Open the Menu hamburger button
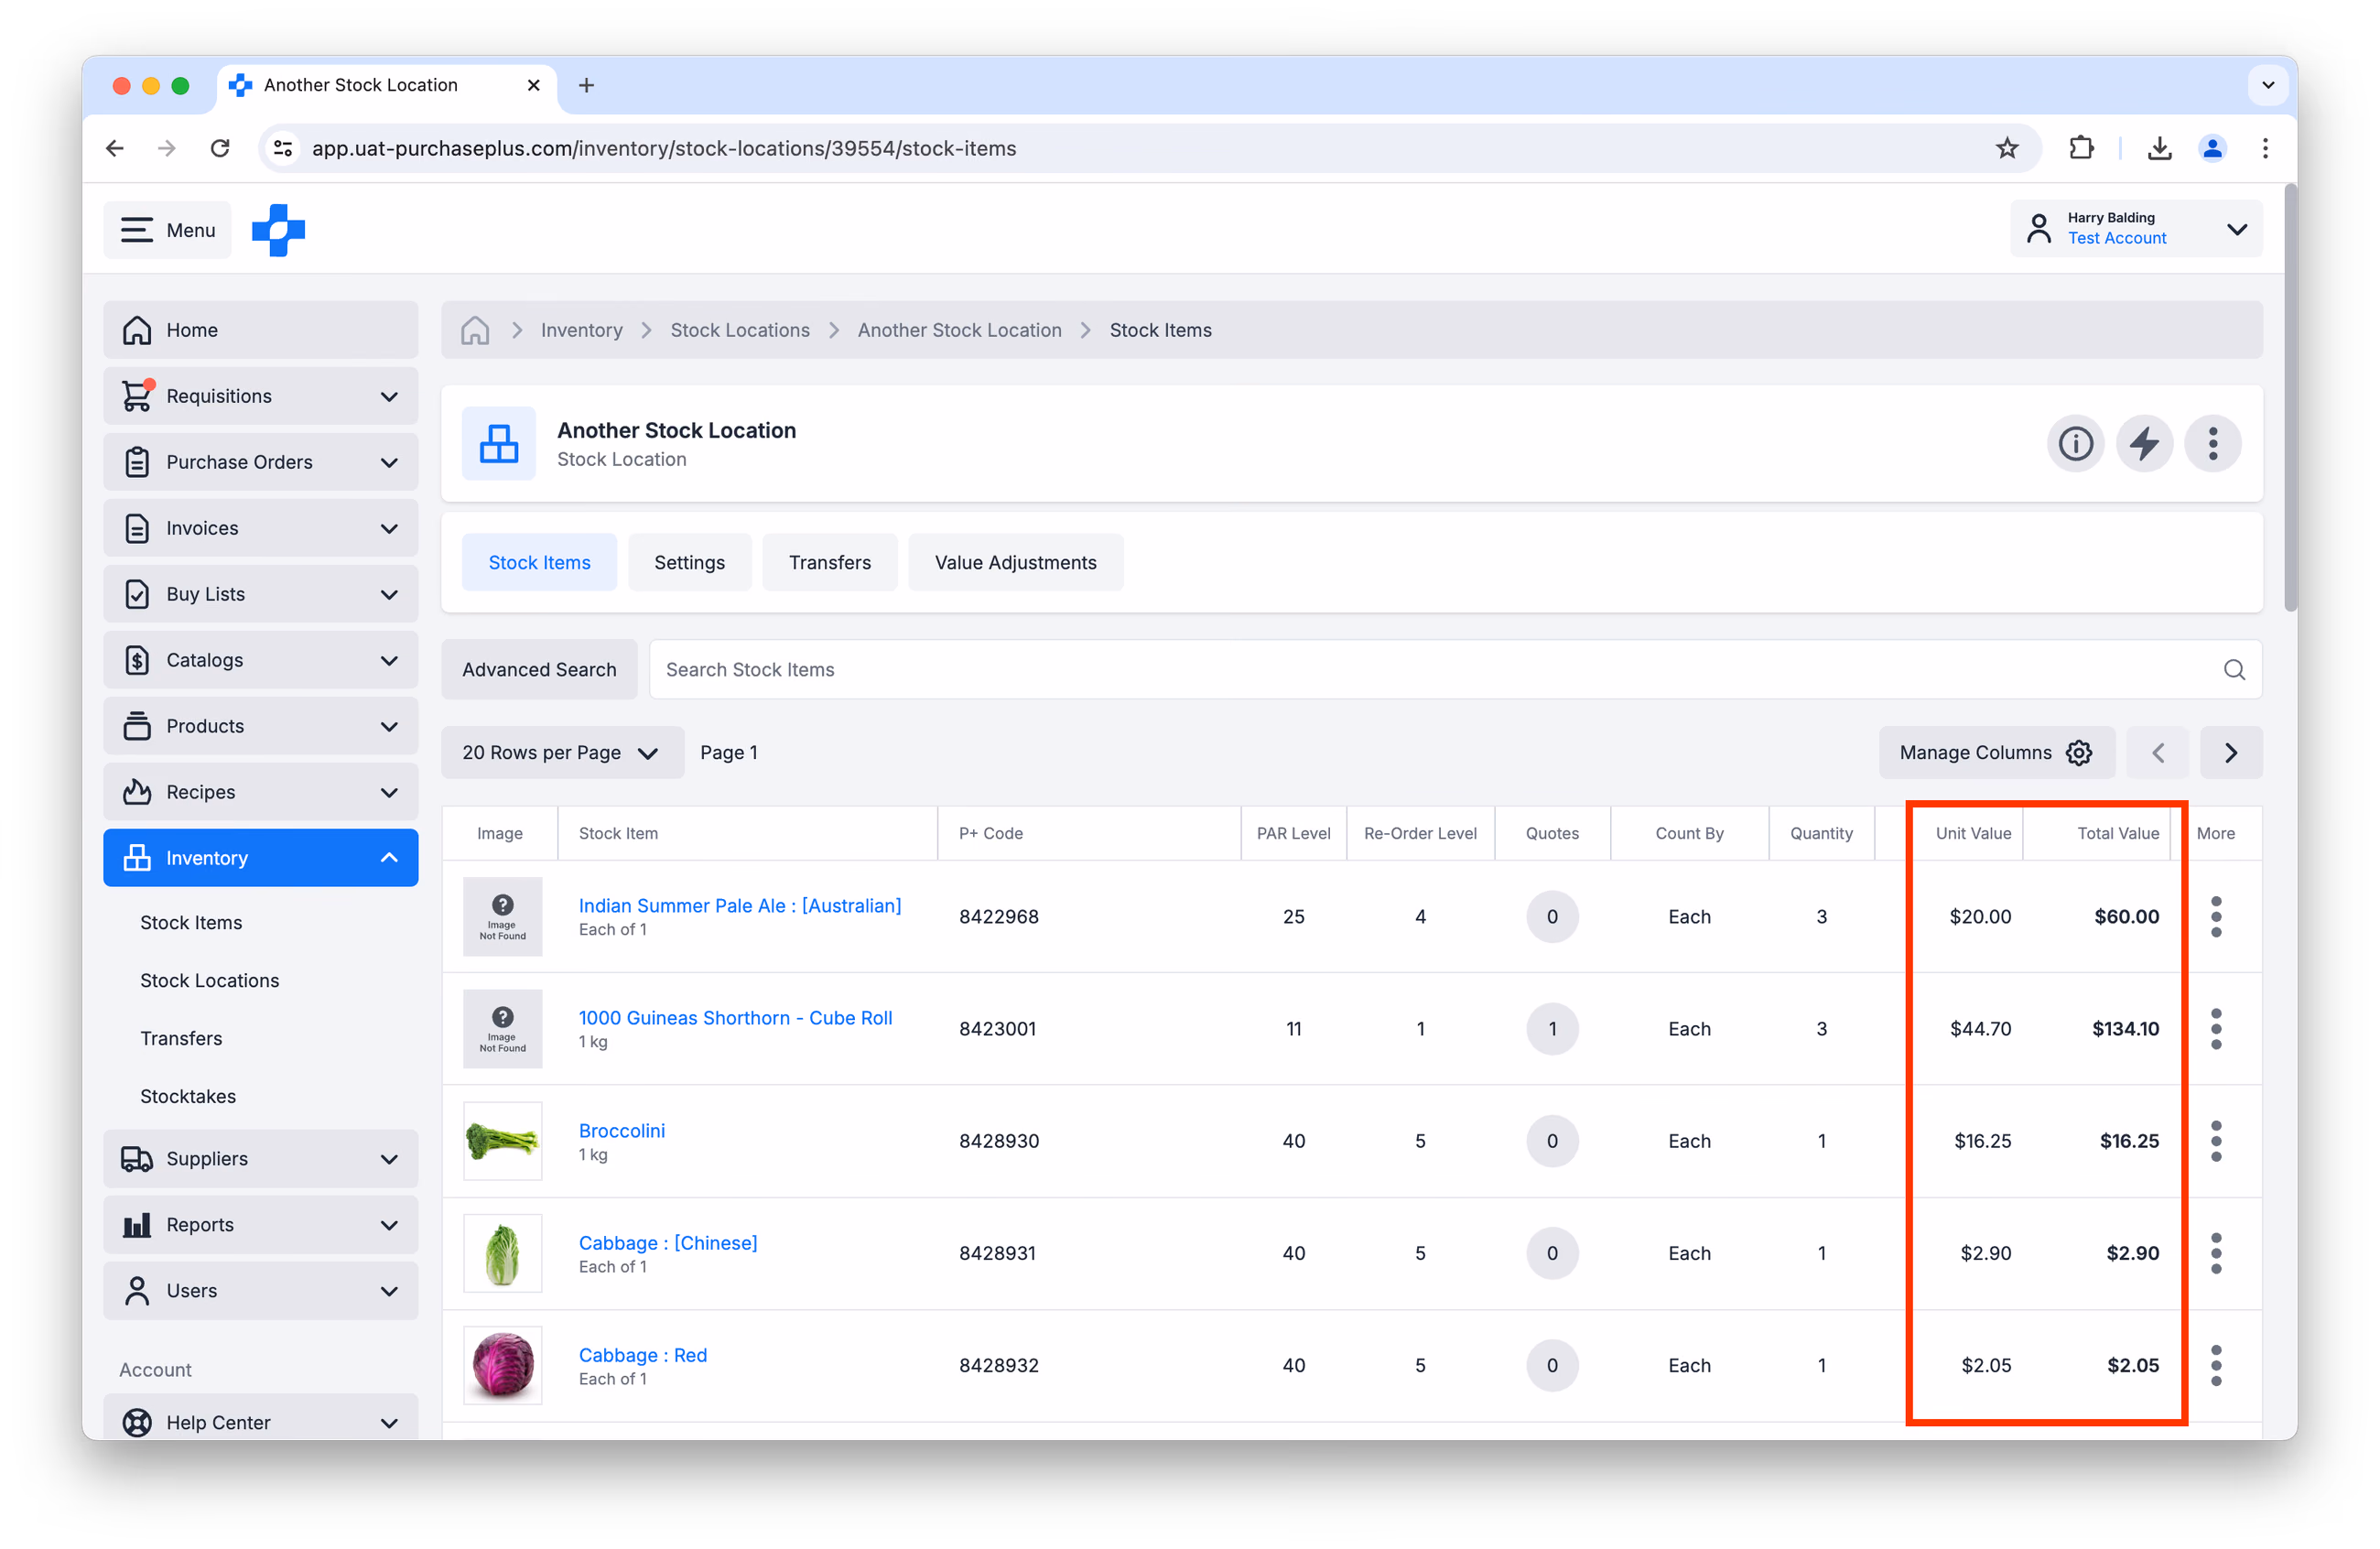Image resolution: width=2380 pixels, height=1549 pixels. 167,230
